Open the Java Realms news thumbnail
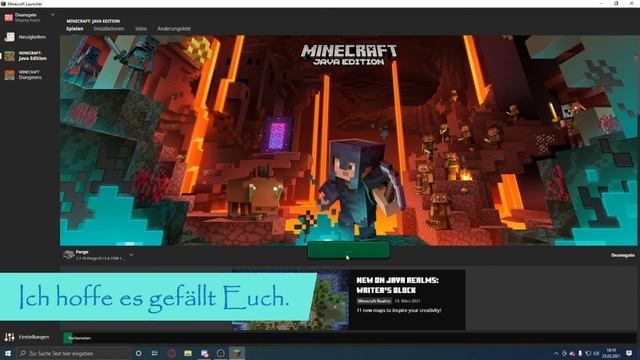This screenshot has width=640, height=360. pyautogui.click(x=290, y=300)
